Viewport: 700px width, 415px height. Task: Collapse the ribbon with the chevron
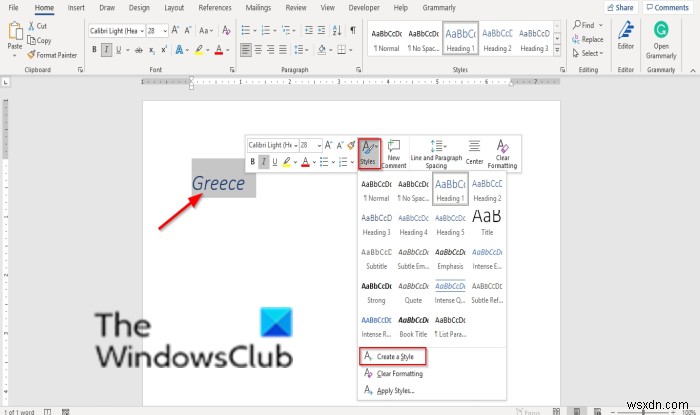(692, 70)
